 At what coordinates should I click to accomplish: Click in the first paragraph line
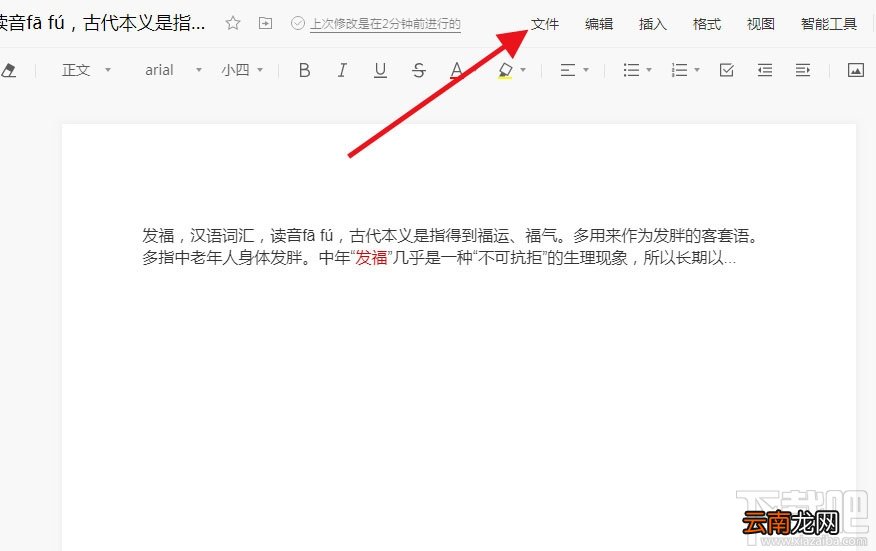pyautogui.click(x=451, y=236)
